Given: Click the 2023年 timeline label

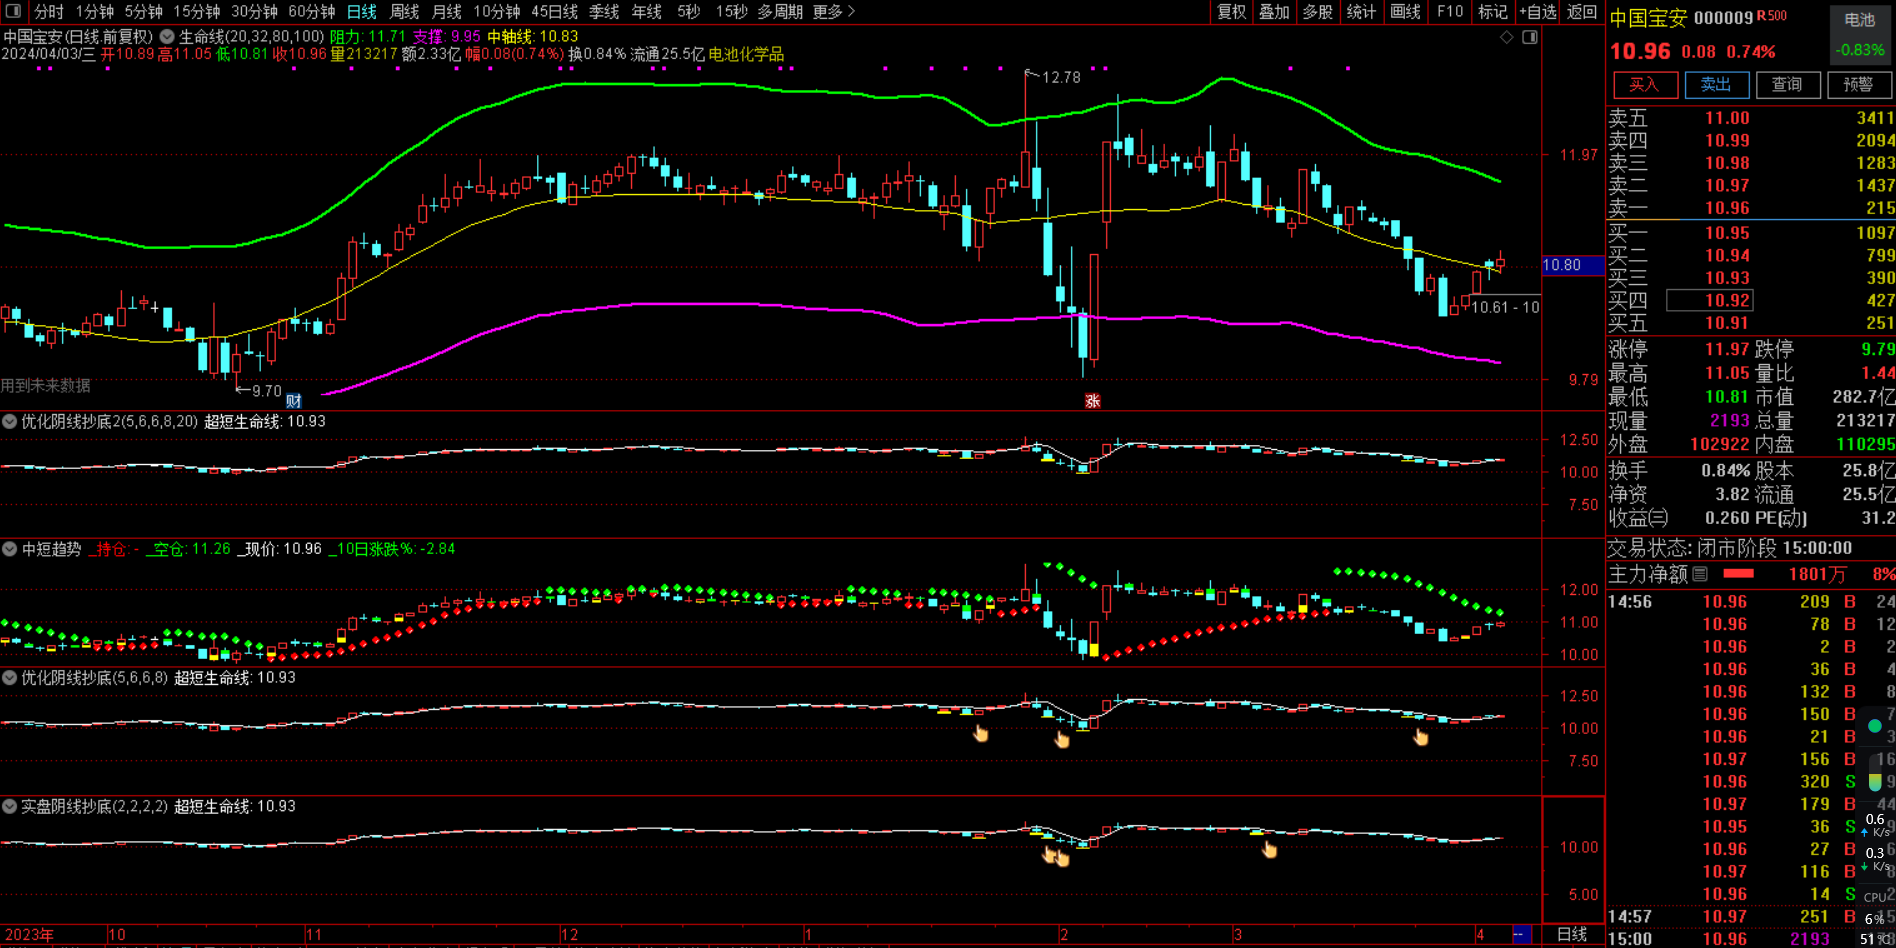Looking at the screenshot, I should coord(29,935).
